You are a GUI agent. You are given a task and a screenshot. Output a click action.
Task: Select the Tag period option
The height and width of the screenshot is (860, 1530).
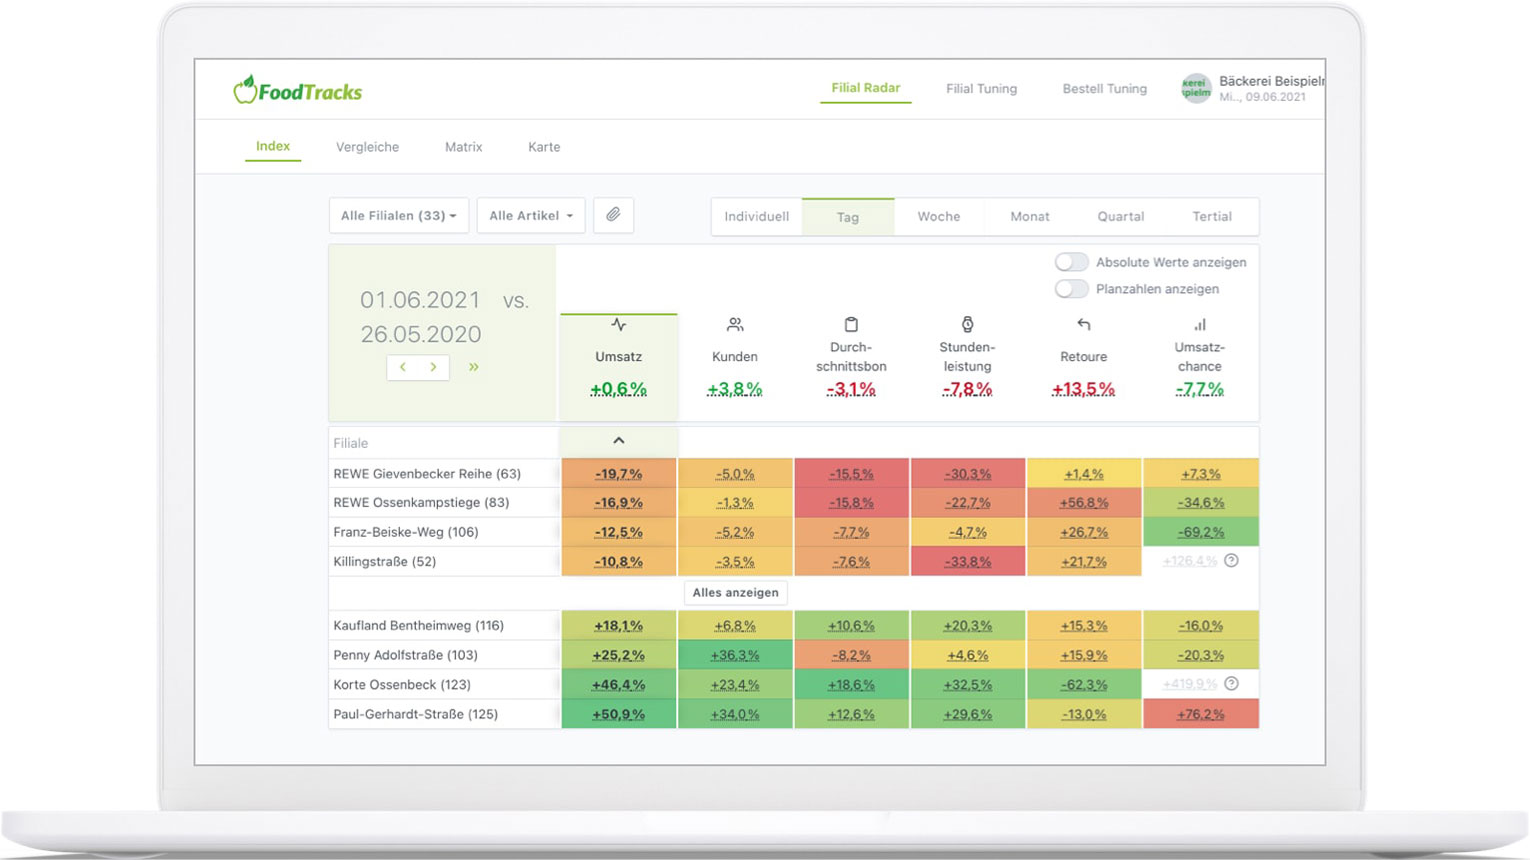point(848,217)
